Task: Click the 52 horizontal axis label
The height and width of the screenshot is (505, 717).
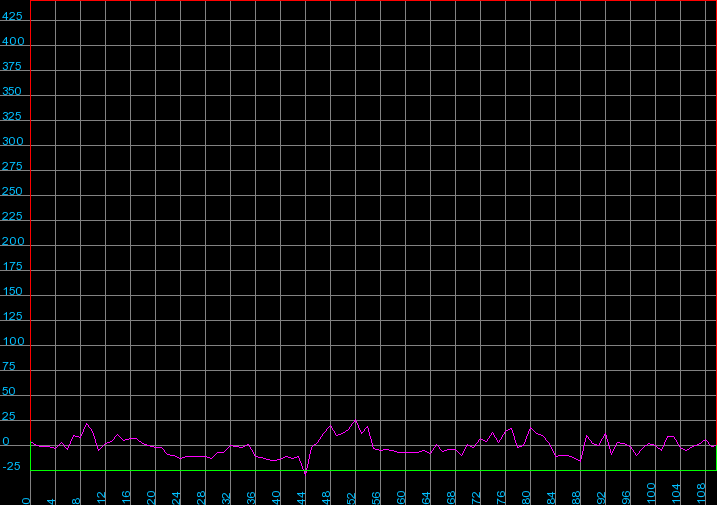Action: click(x=351, y=498)
